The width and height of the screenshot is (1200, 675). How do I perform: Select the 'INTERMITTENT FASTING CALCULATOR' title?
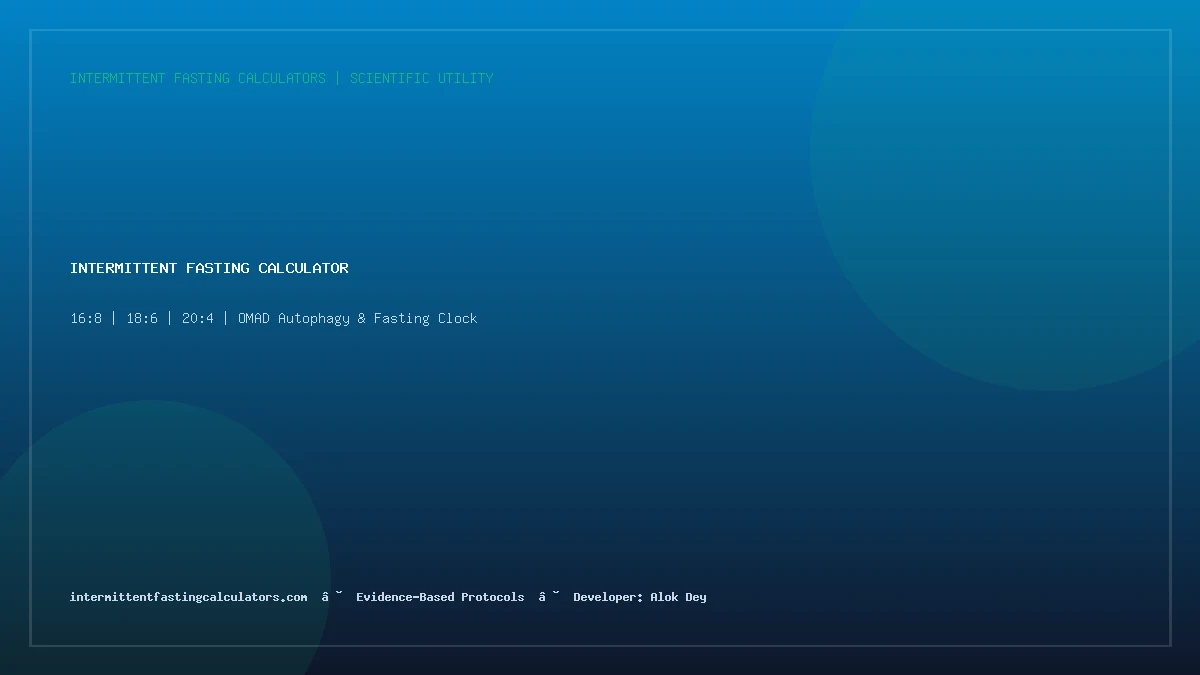pyautogui.click(x=209, y=268)
